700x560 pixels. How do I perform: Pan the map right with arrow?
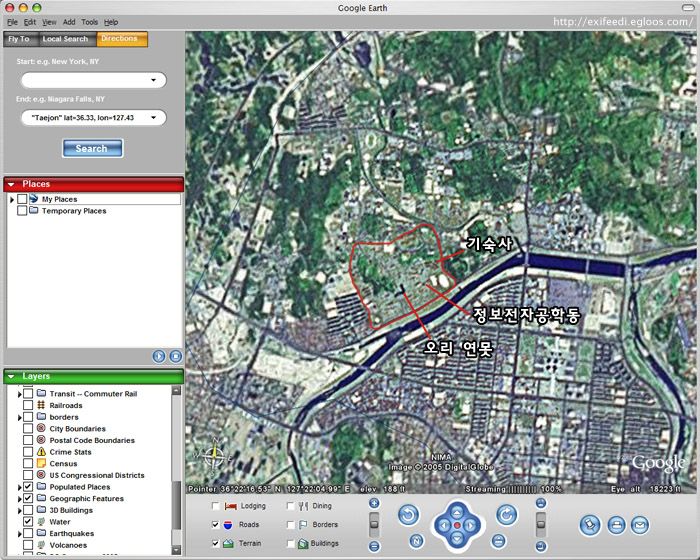click(x=471, y=526)
